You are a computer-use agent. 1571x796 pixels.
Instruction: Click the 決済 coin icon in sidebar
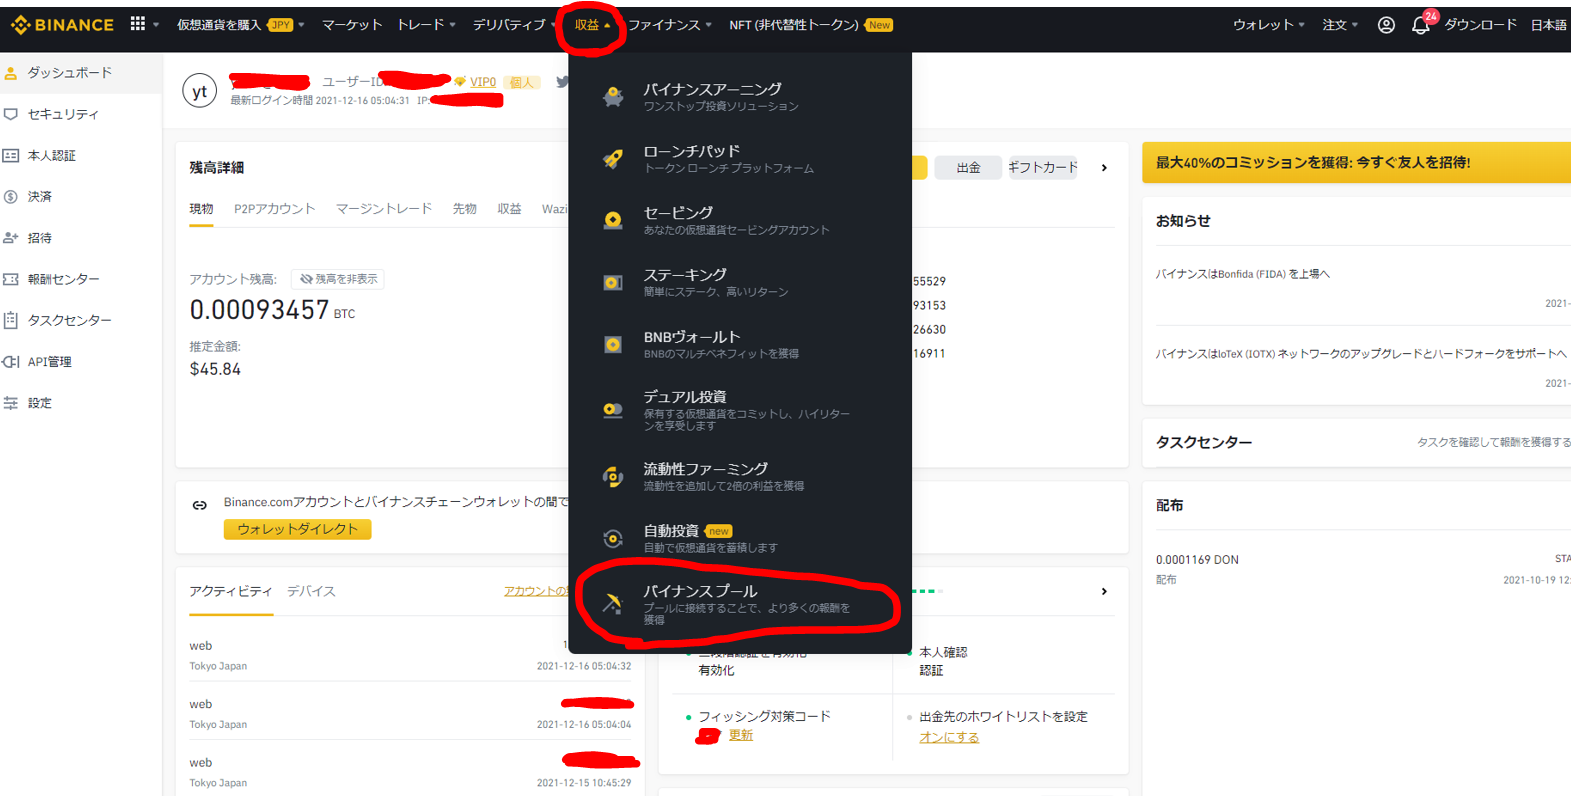[x=11, y=197]
